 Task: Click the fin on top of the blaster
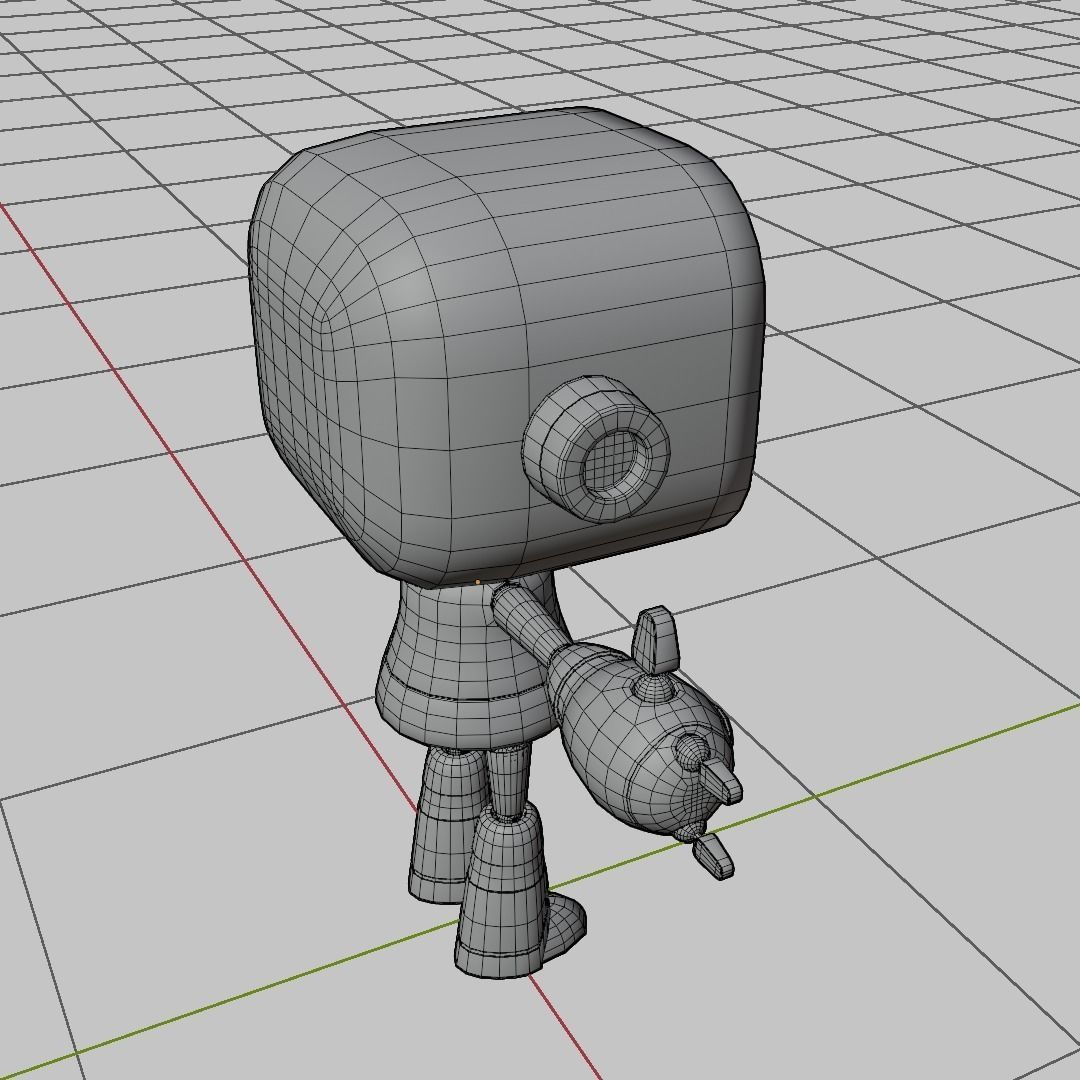[656, 638]
